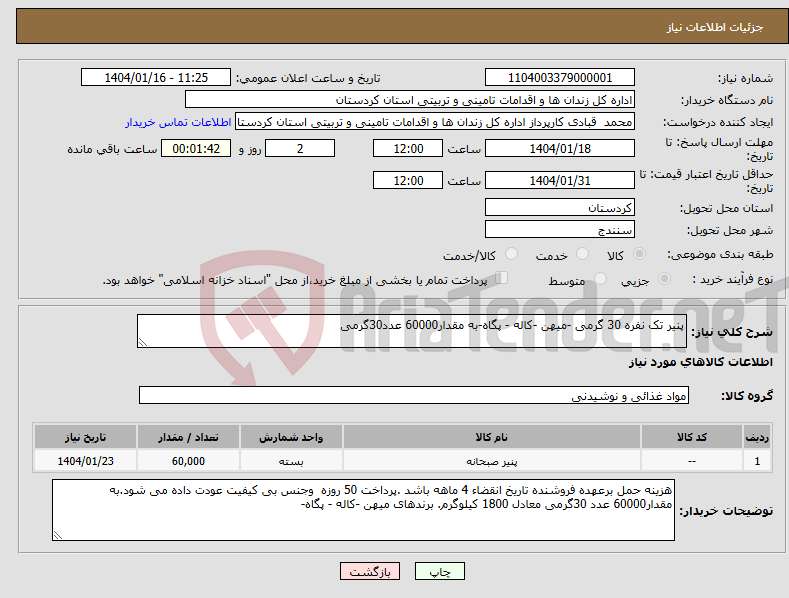Click the response deadline date 1404/01/18
This screenshot has width=789, height=598.
pos(560,148)
